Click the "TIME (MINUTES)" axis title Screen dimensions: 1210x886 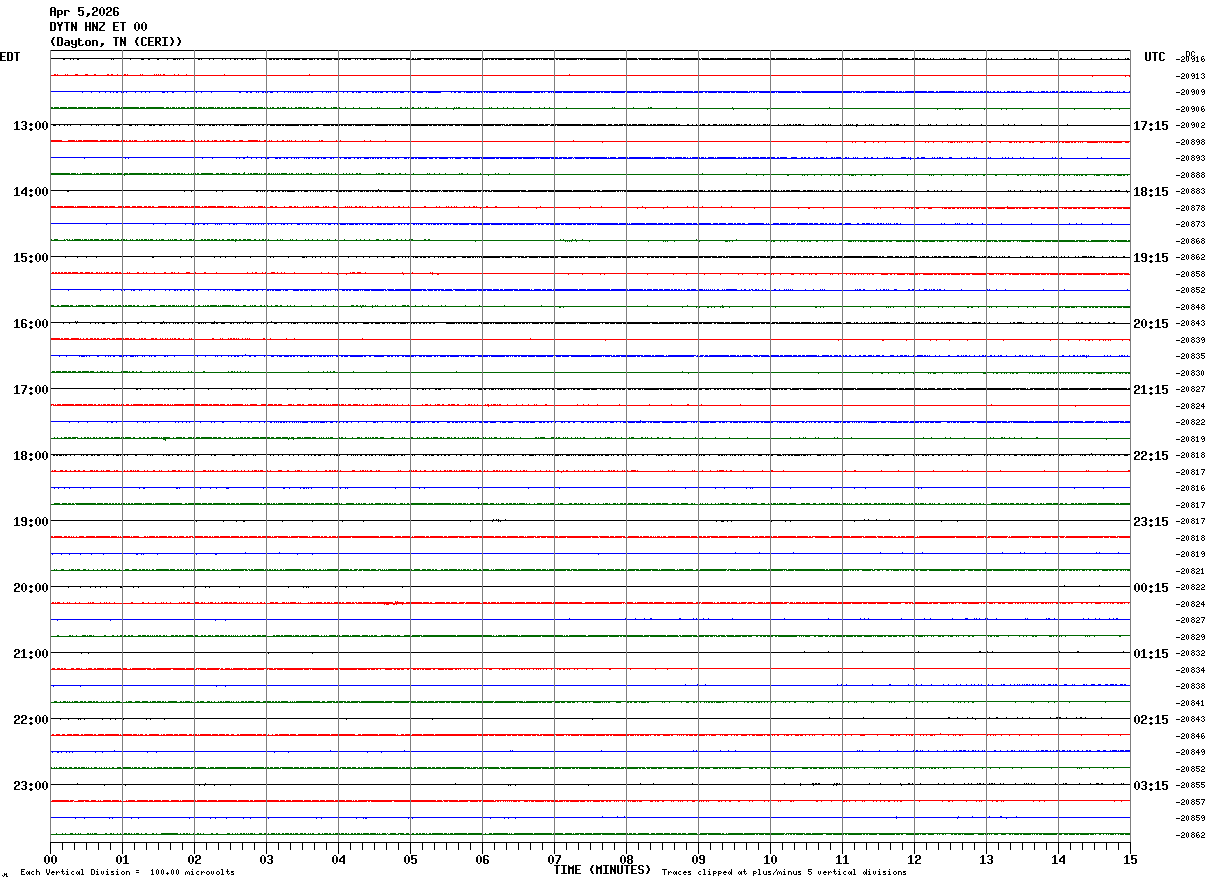pos(602,870)
